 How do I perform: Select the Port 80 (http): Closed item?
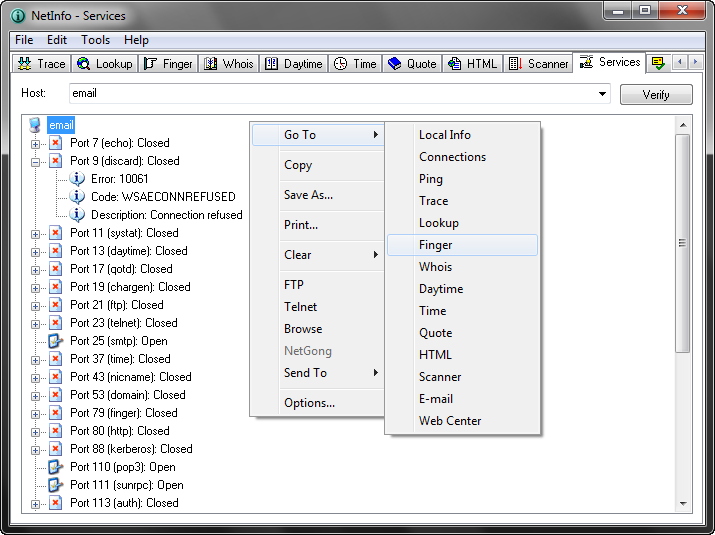119,431
